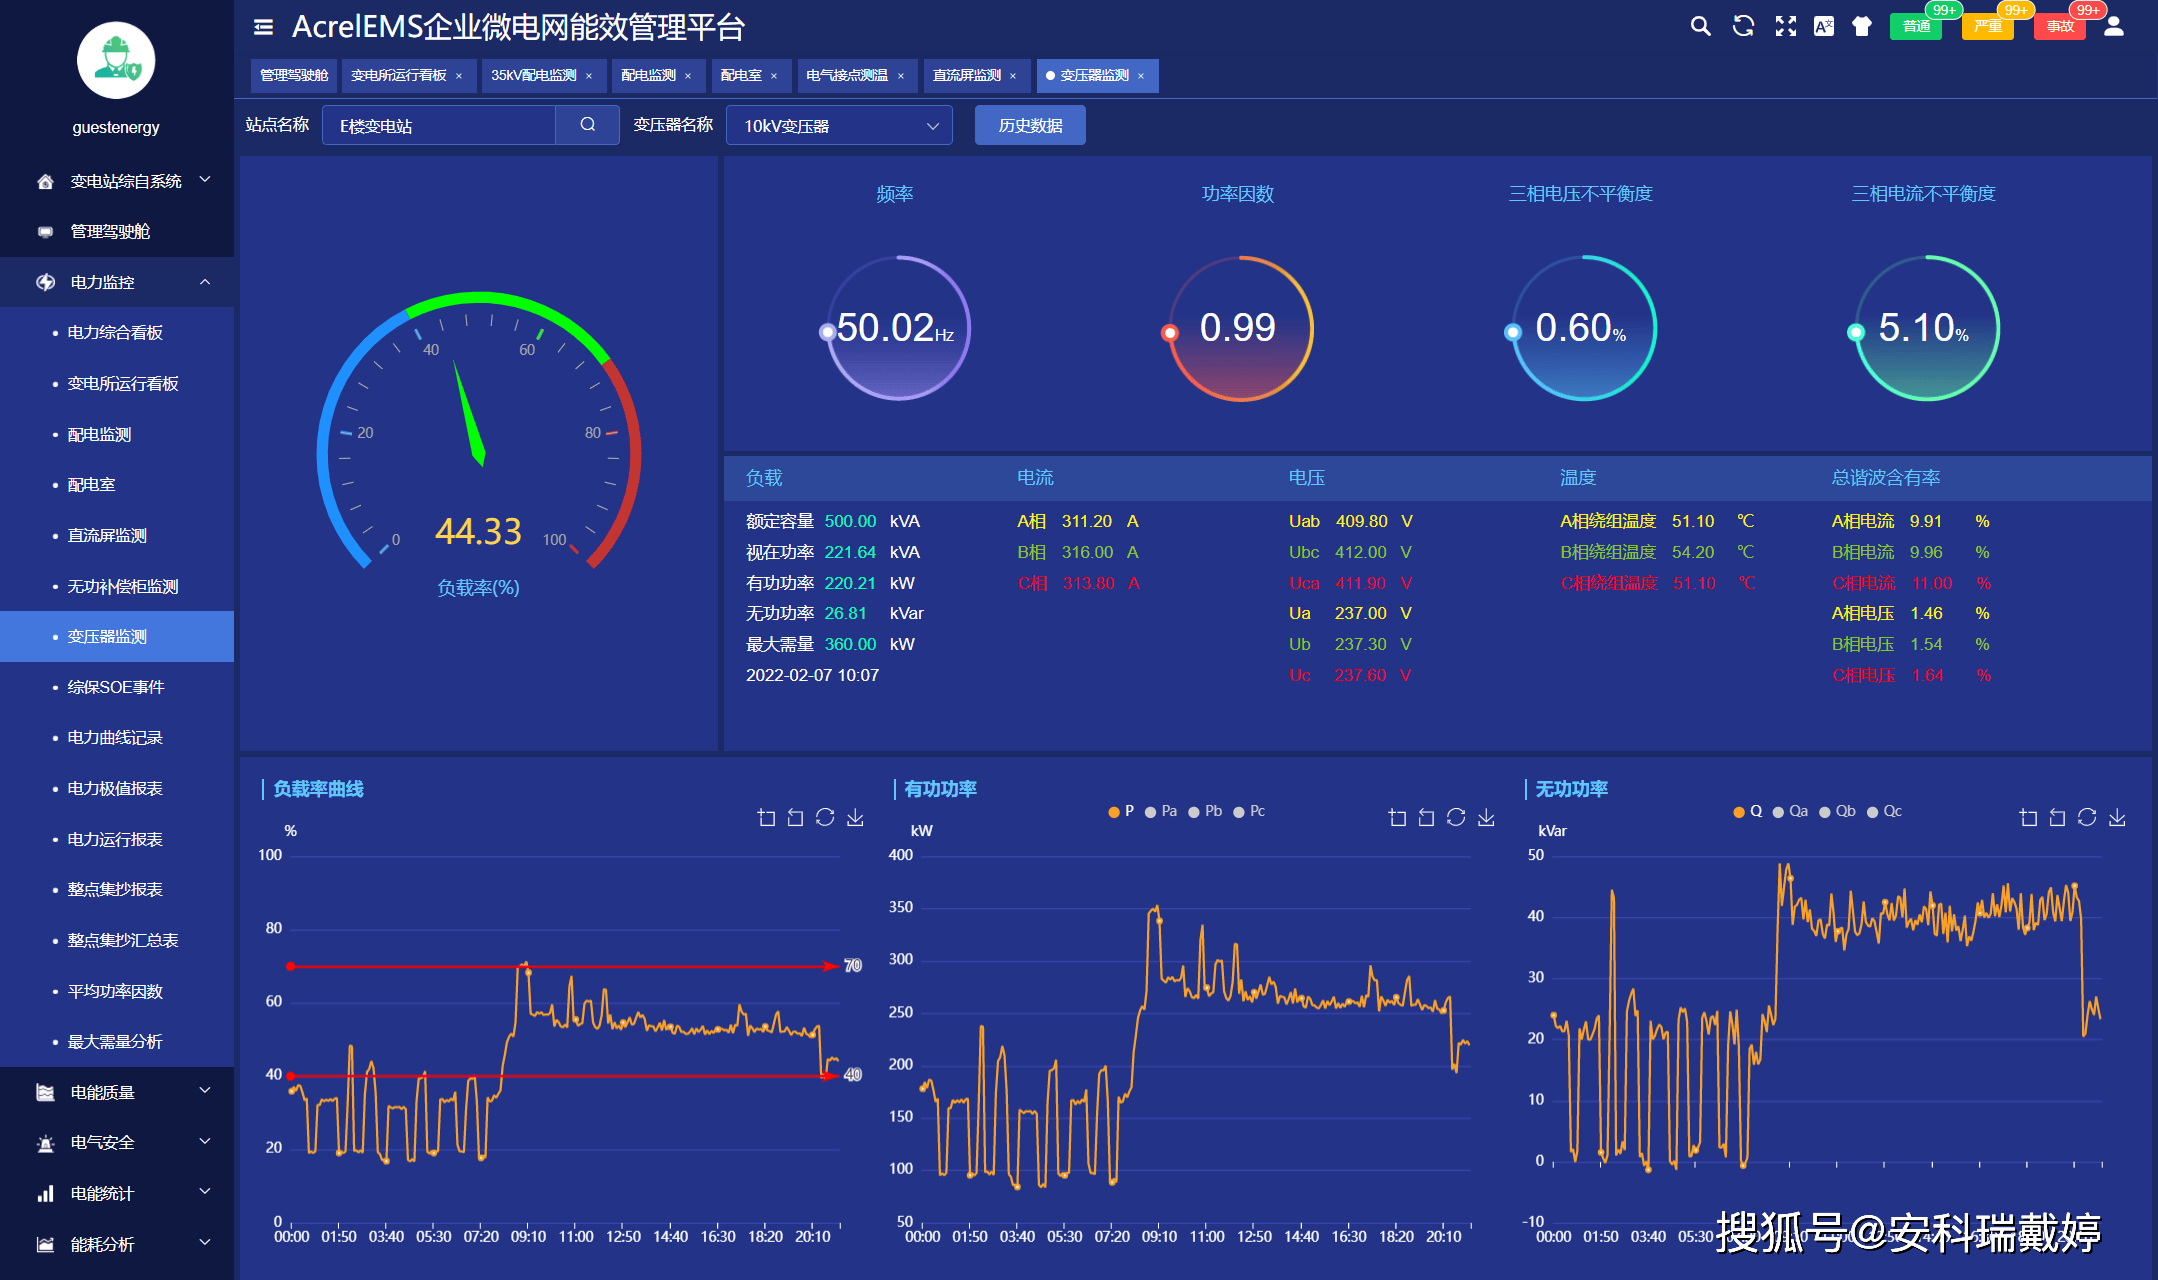Open the 事故 alarm badge
2158x1280 pixels.
2060,26
